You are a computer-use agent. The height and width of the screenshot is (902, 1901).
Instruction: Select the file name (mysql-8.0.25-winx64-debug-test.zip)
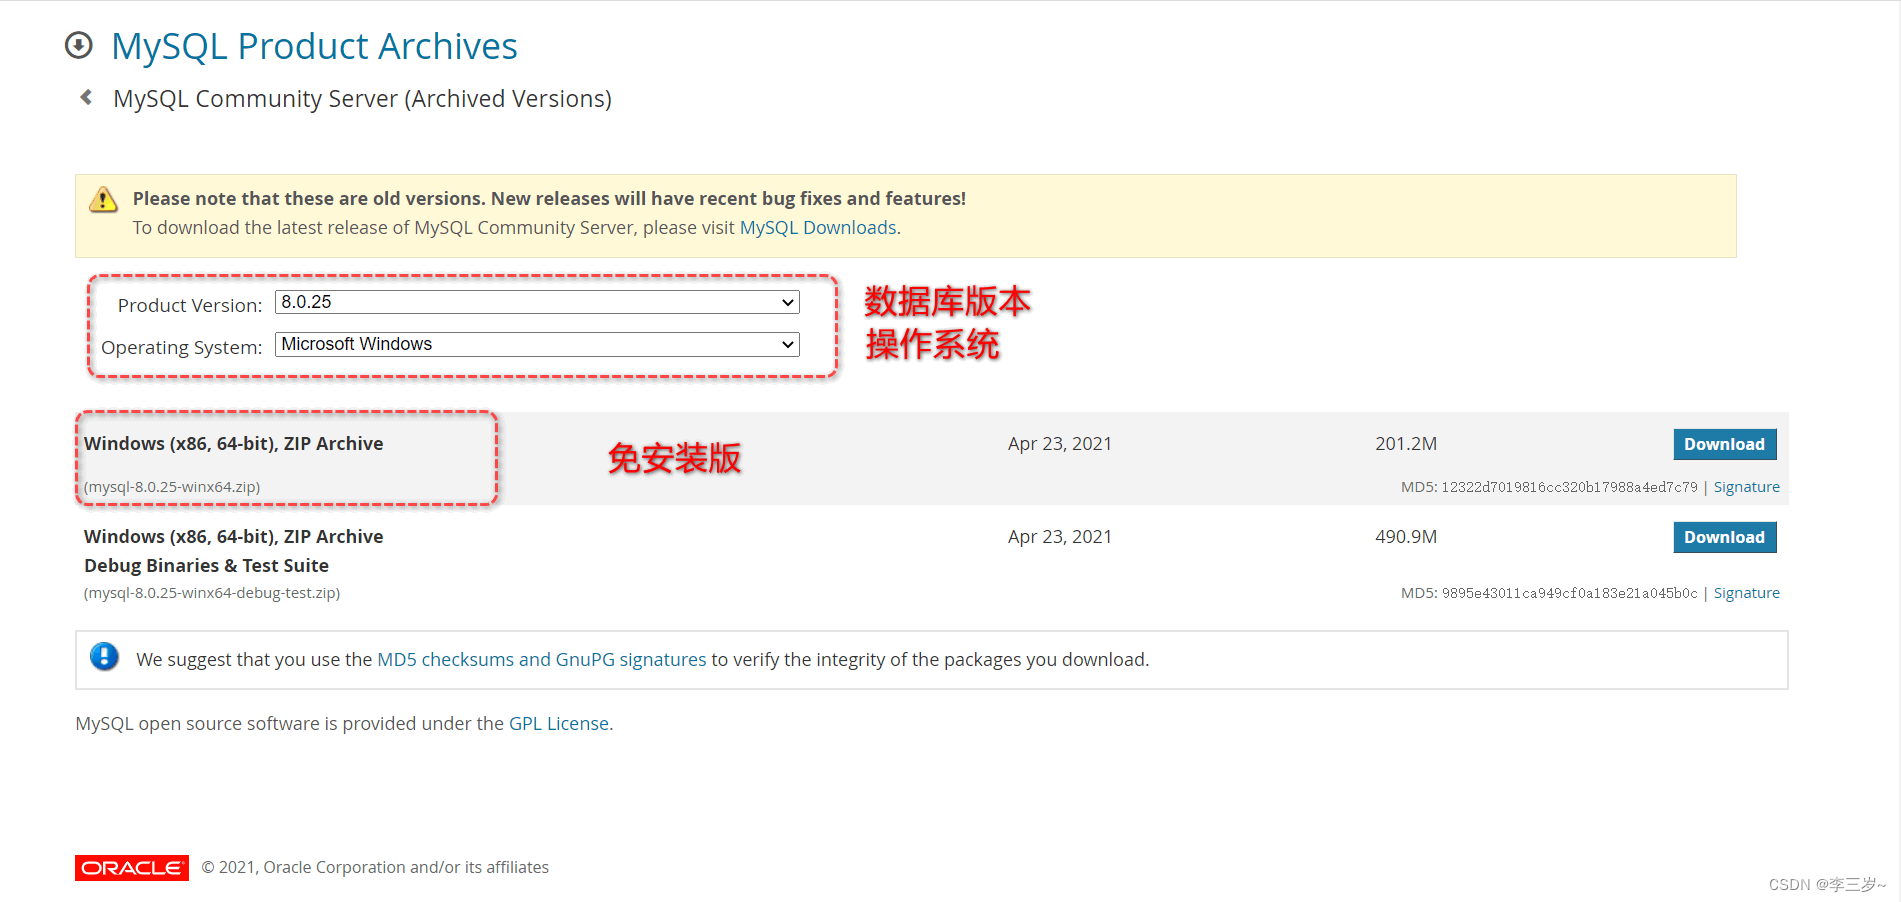212,593
